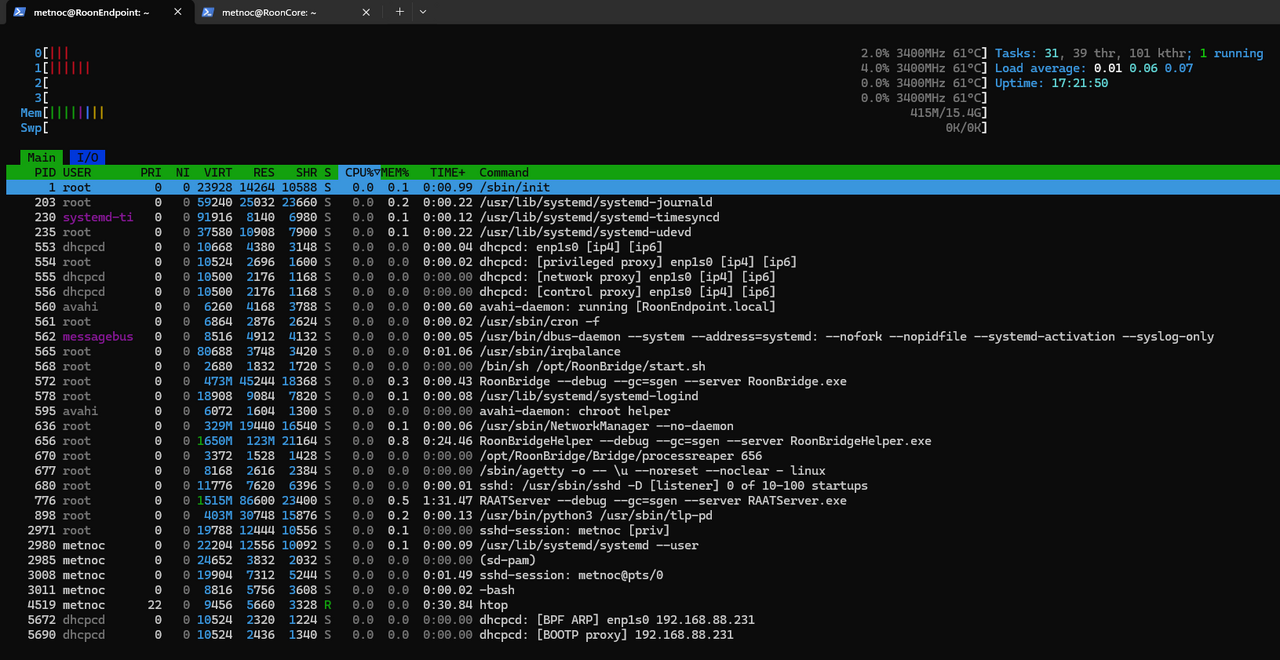Open a new terminal tab with plus button

coord(399,12)
